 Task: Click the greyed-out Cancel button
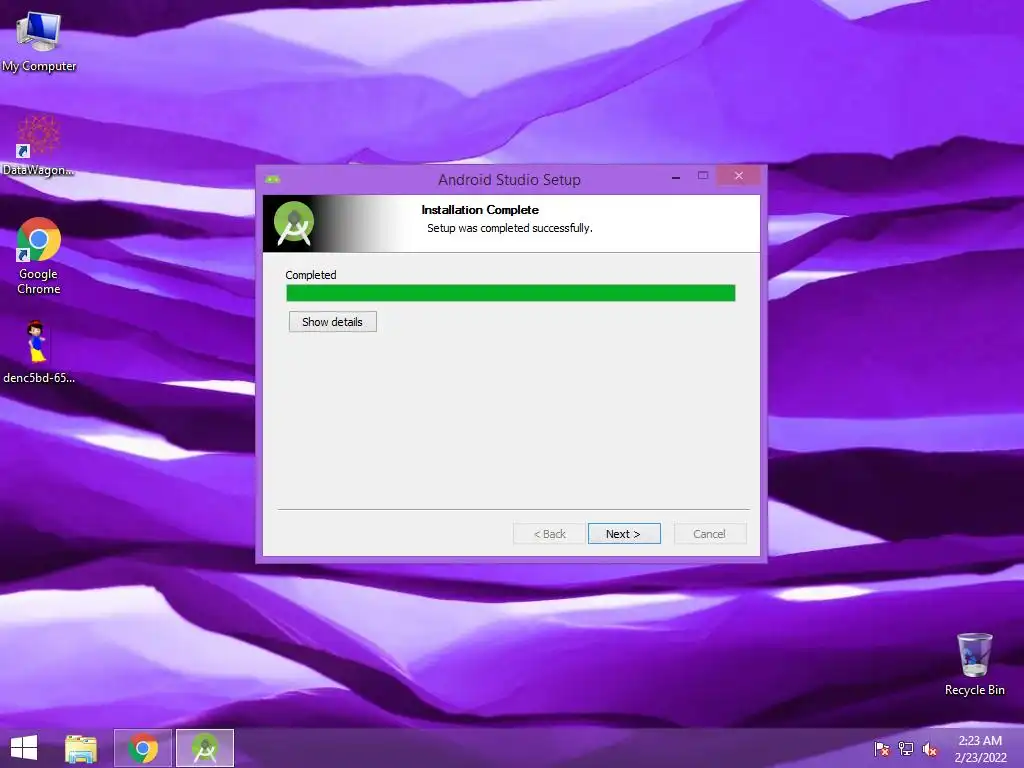[709, 534]
